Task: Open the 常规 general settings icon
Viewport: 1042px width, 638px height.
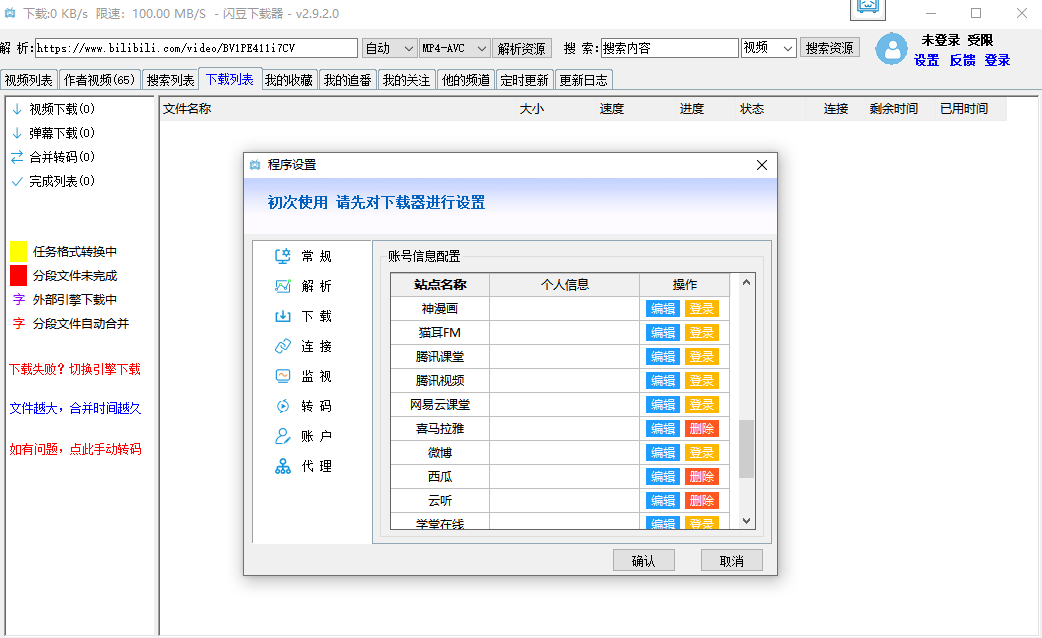Action: pos(283,256)
